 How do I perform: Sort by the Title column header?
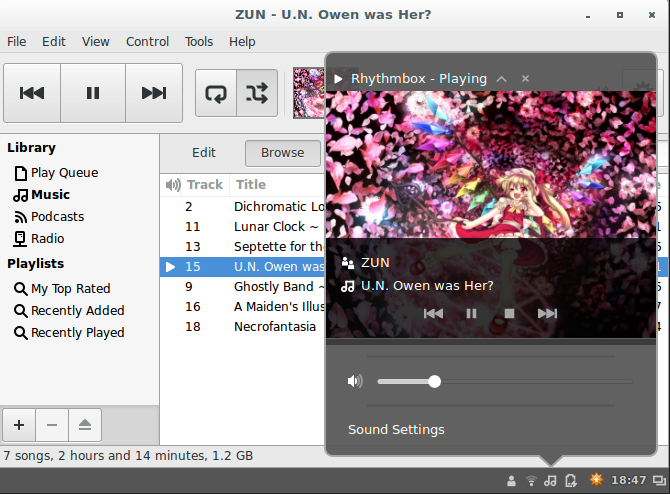tap(251, 185)
